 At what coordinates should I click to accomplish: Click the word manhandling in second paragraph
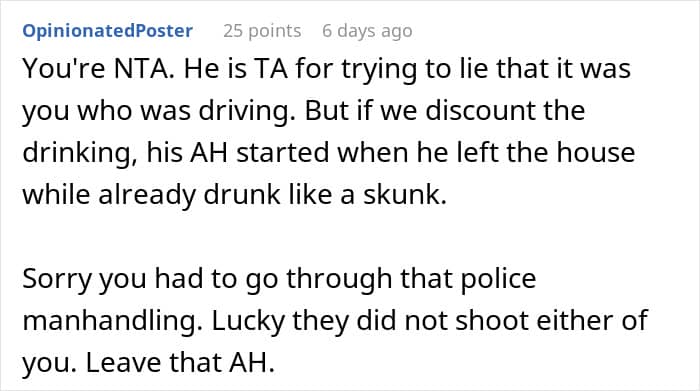[x=110, y=321]
